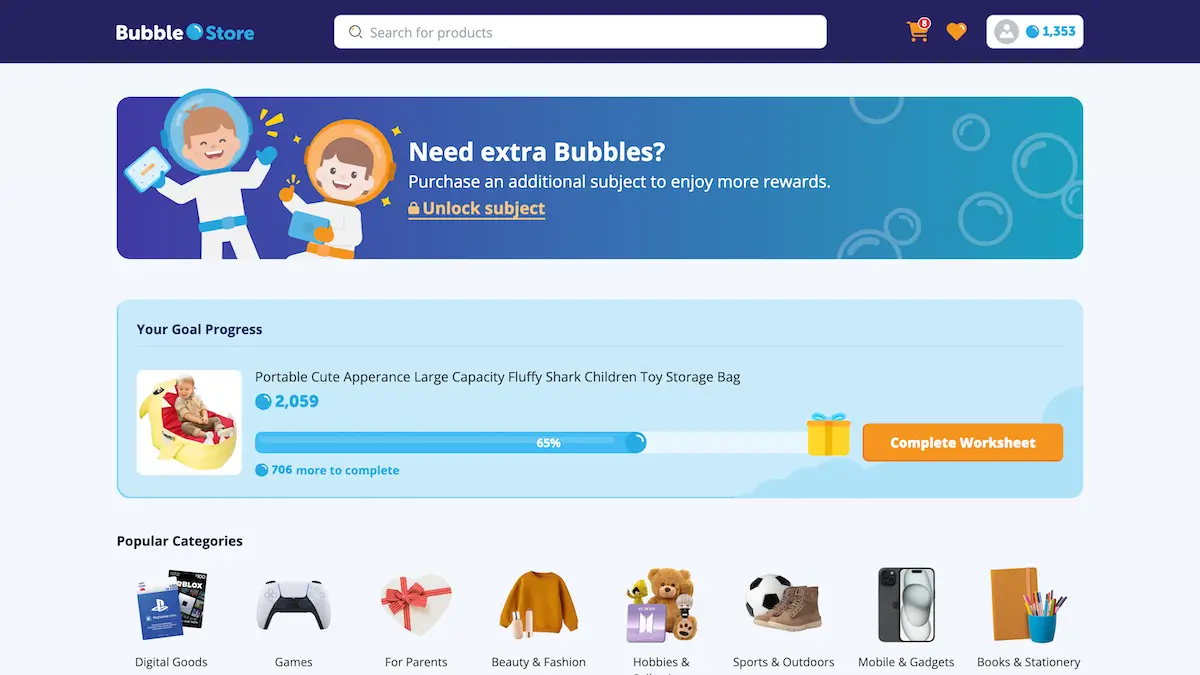Open the Games category controller icon

point(294,605)
